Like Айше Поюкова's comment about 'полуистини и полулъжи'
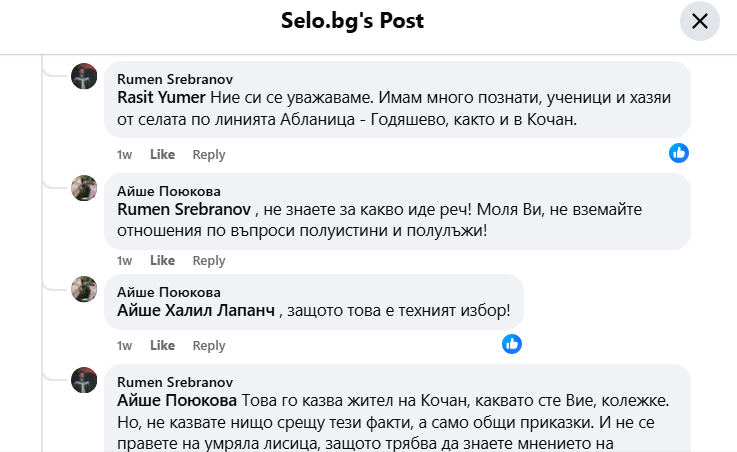Viewport: 737px width, 452px height. (x=162, y=261)
